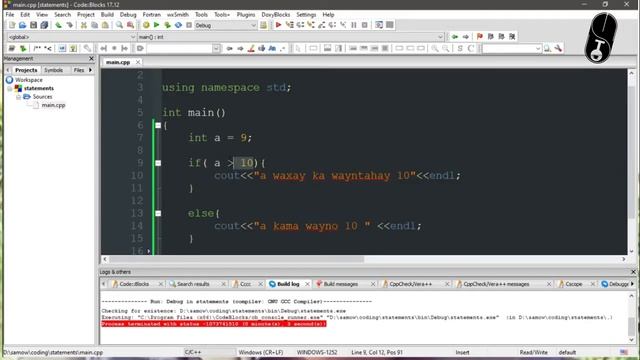Fold the code block at line 6
Image resolution: width=640 pixels, height=360 pixels.
pyautogui.click(x=158, y=125)
